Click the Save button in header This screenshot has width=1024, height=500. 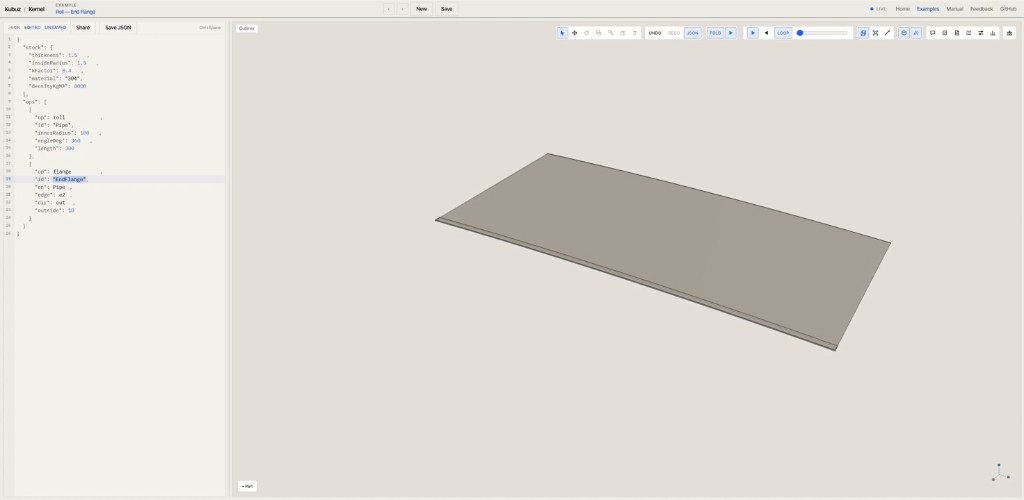pos(447,9)
